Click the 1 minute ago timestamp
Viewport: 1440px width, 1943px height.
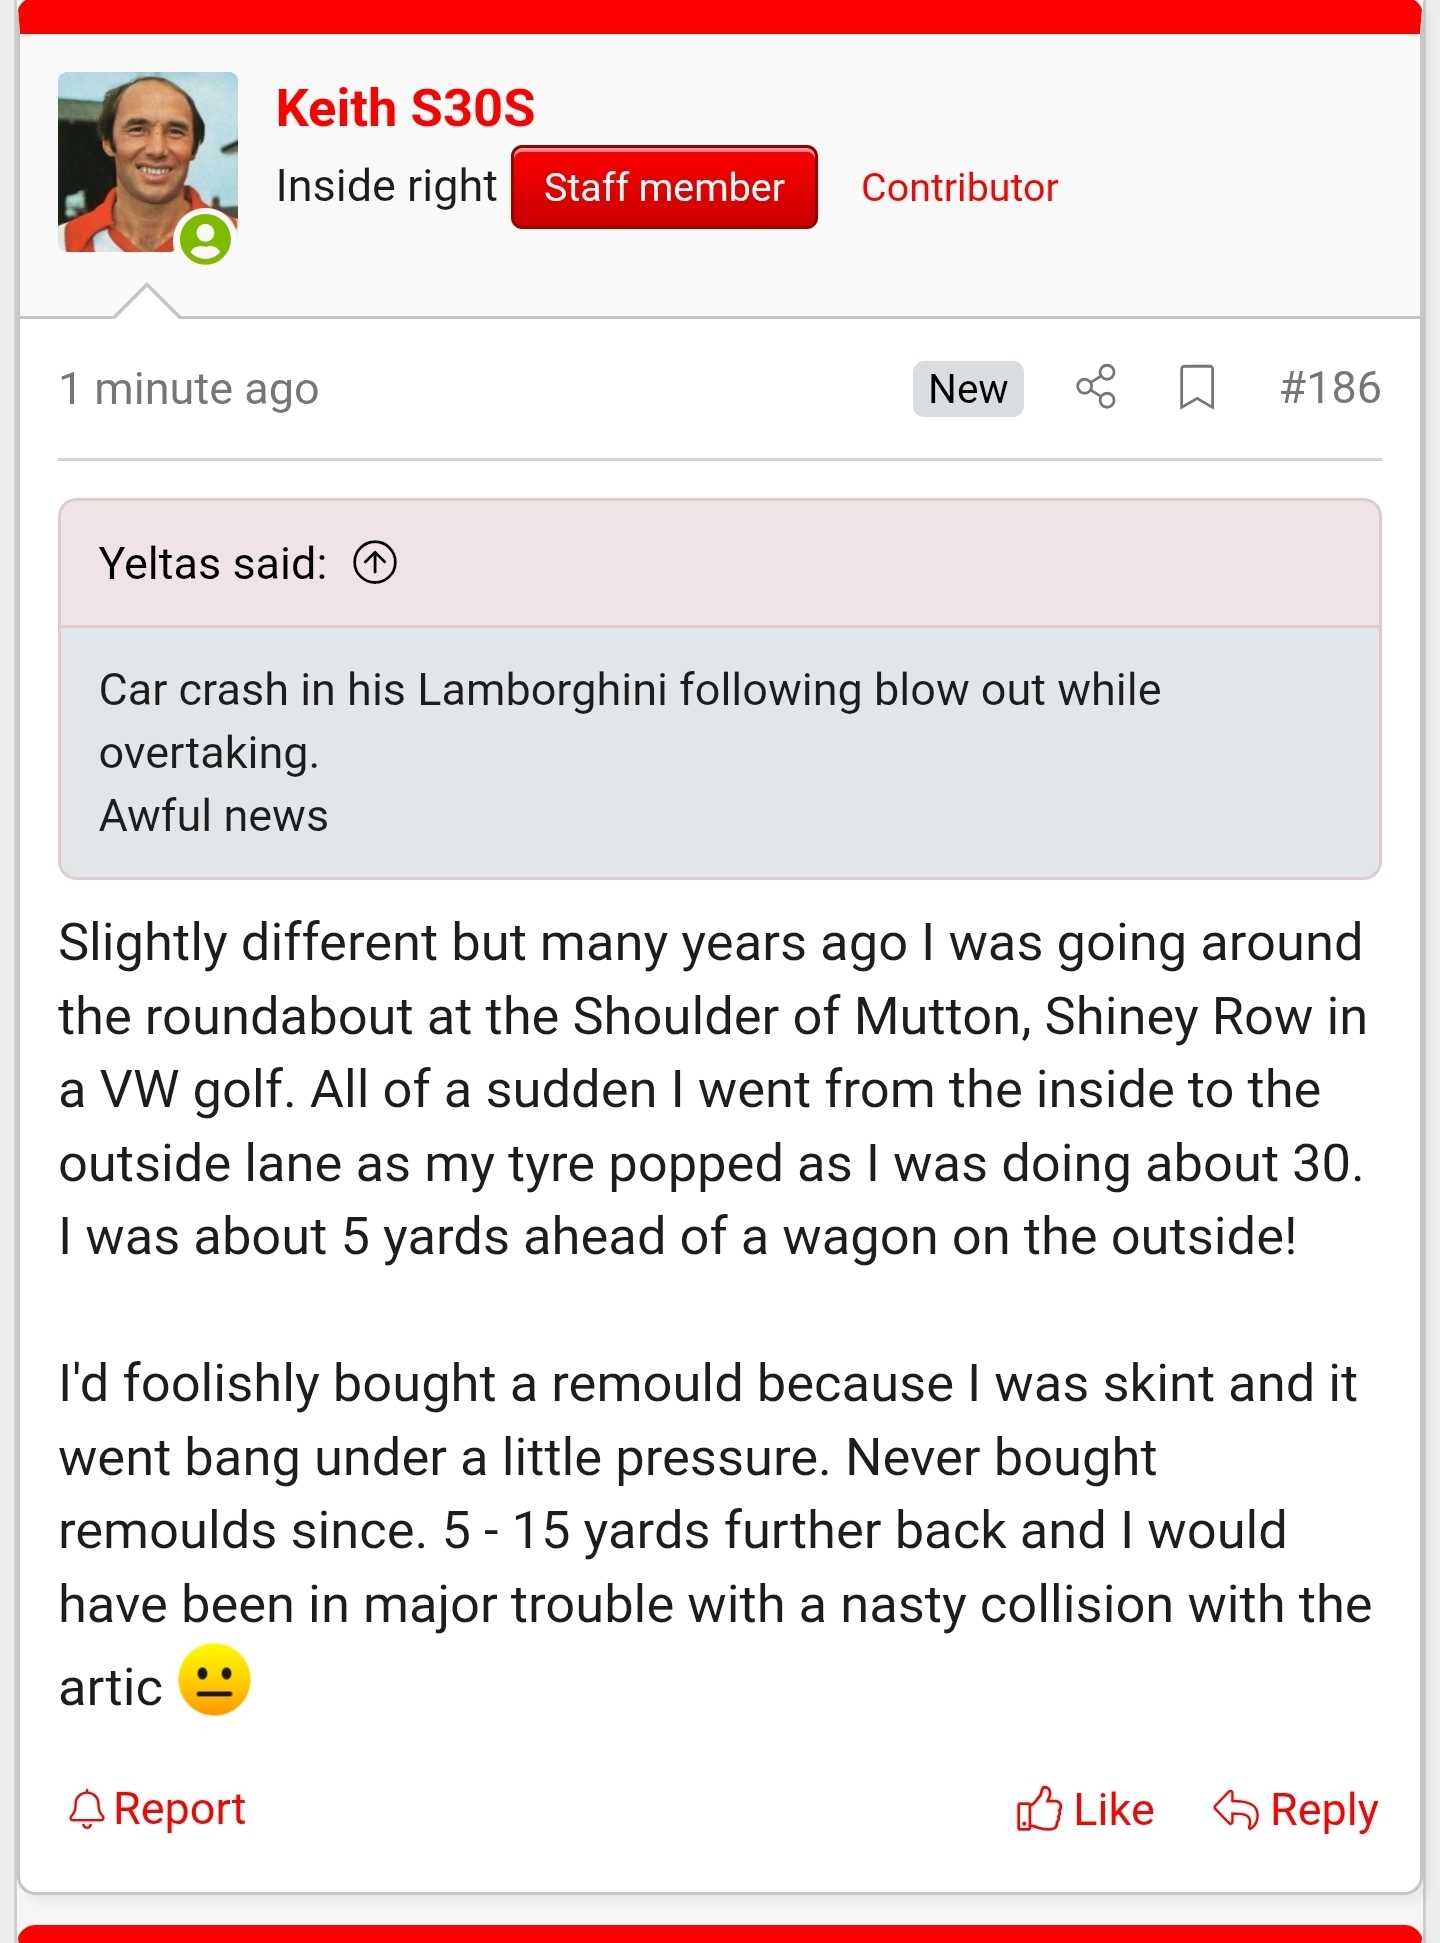pyautogui.click(x=189, y=389)
